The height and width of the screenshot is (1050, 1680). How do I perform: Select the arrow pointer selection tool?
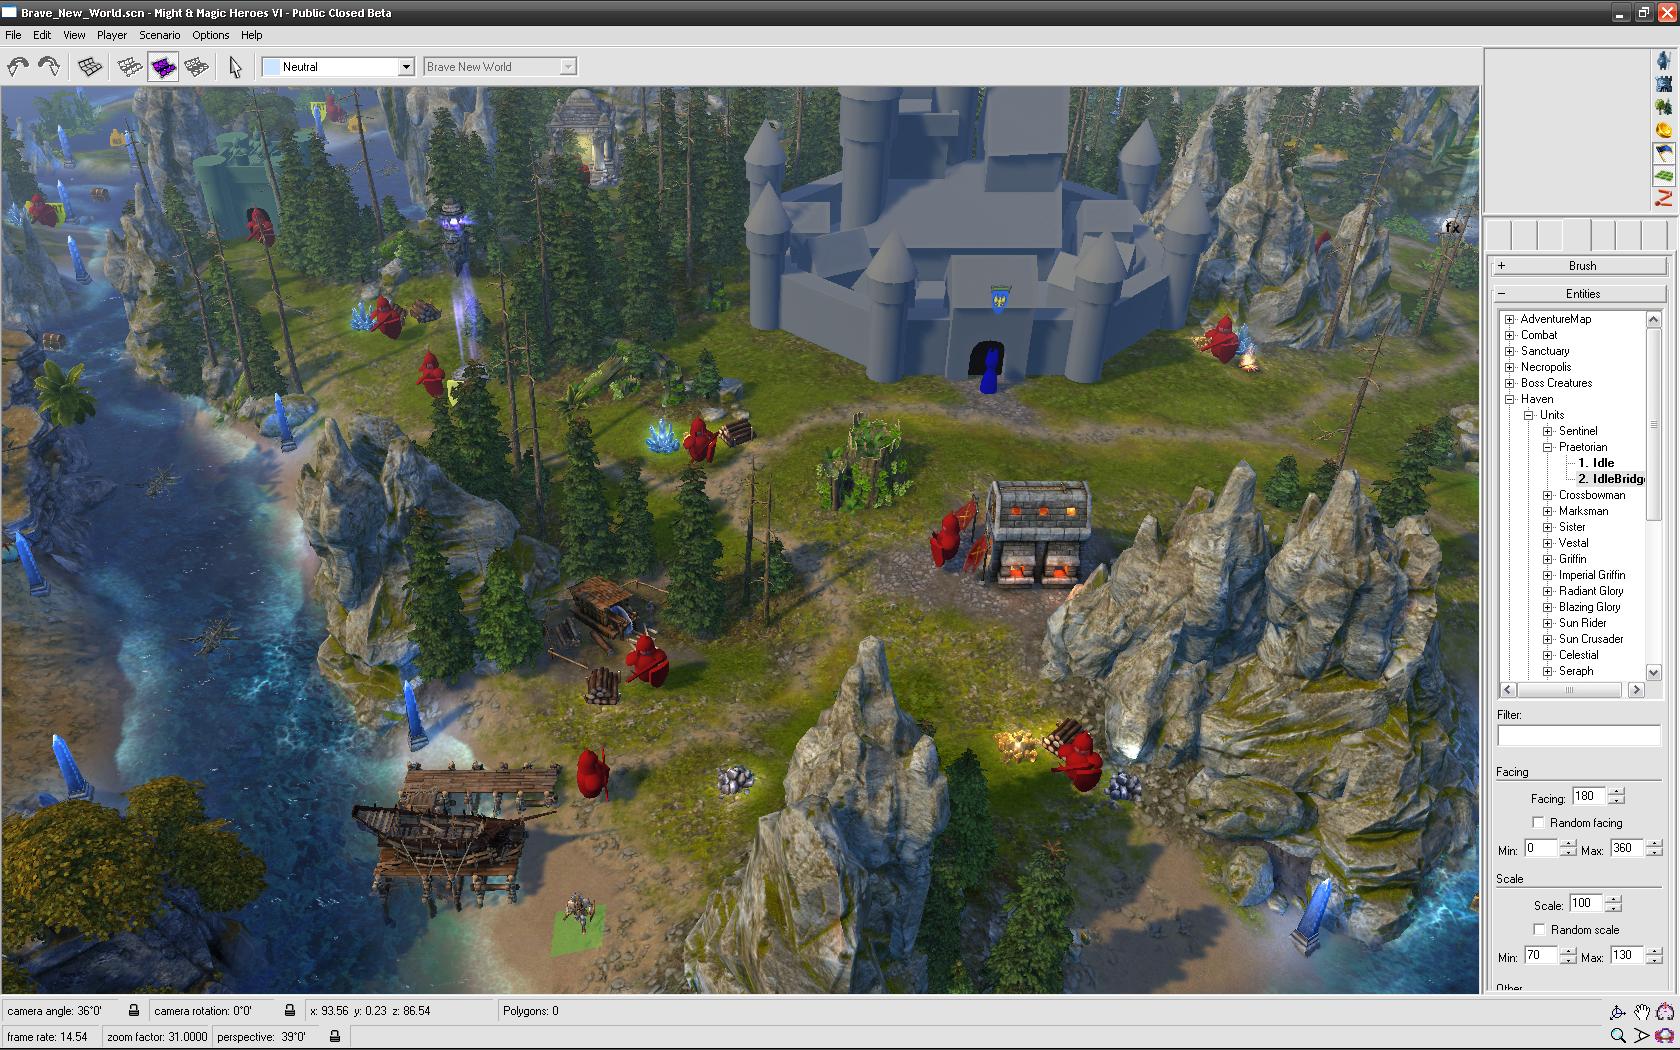(x=235, y=67)
